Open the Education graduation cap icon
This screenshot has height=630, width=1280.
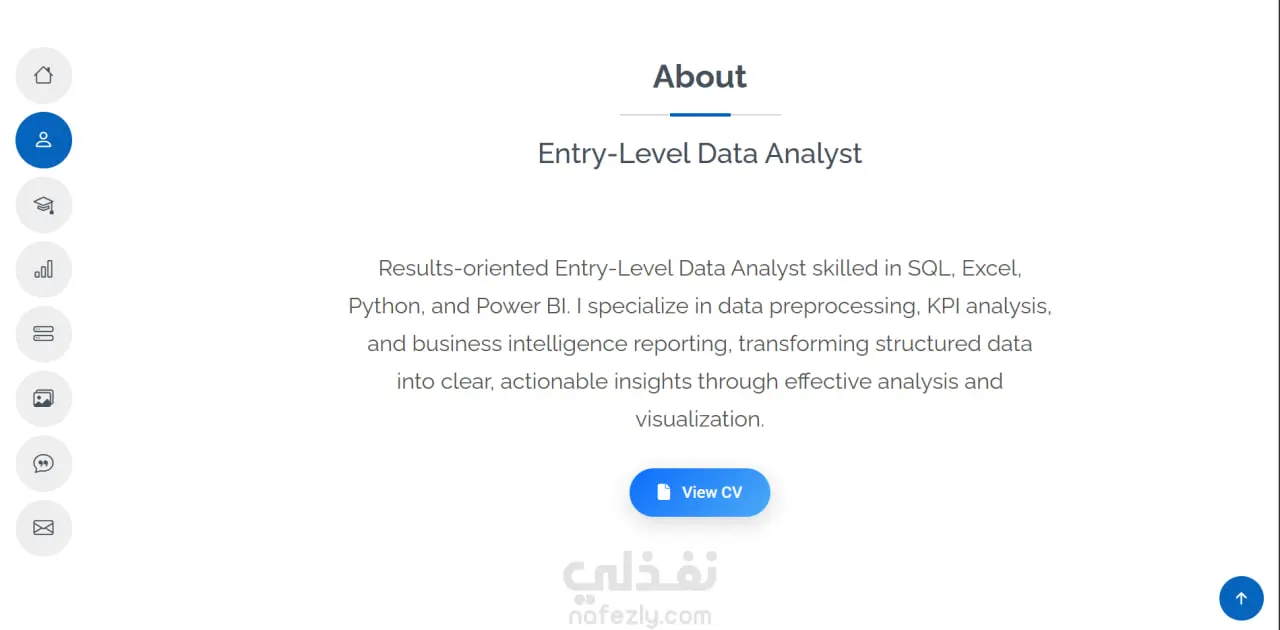tap(43, 205)
